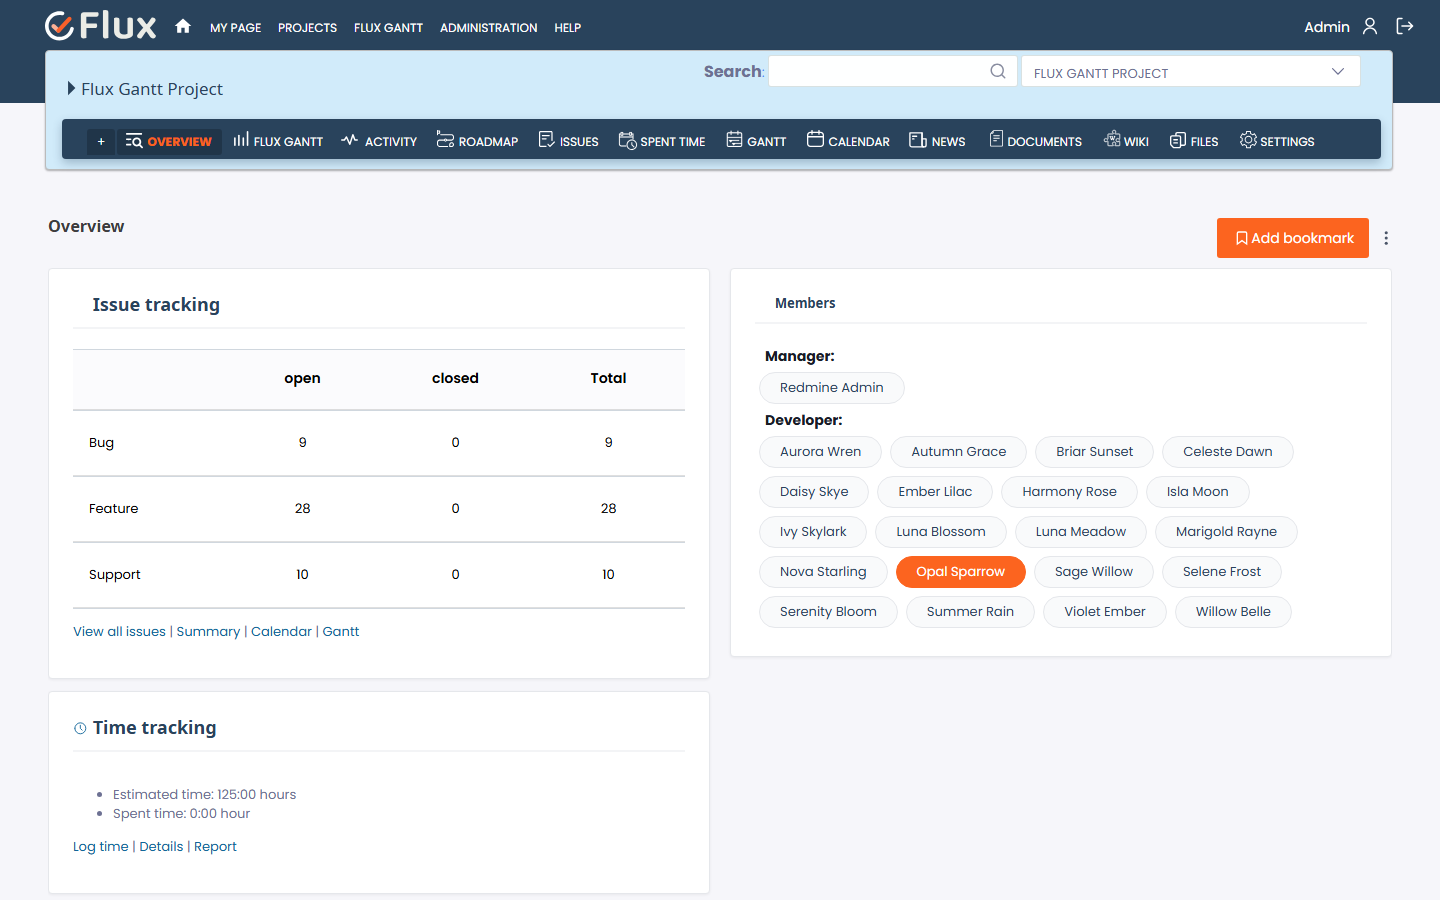Open time tracking Report link
Image resolution: width=1440 pixels, height=900 pixels.
[215, 847]
